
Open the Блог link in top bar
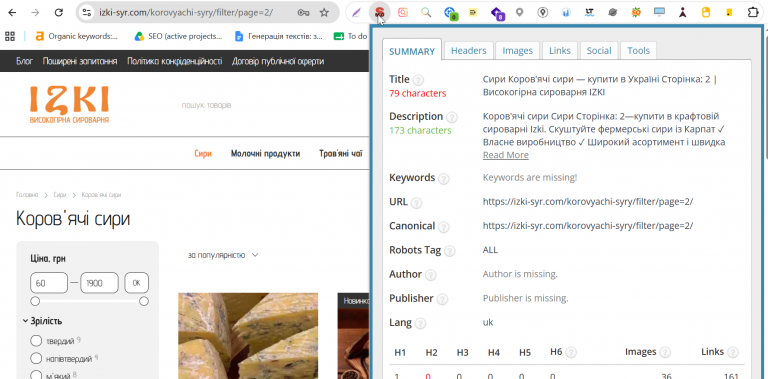point(24,62)
